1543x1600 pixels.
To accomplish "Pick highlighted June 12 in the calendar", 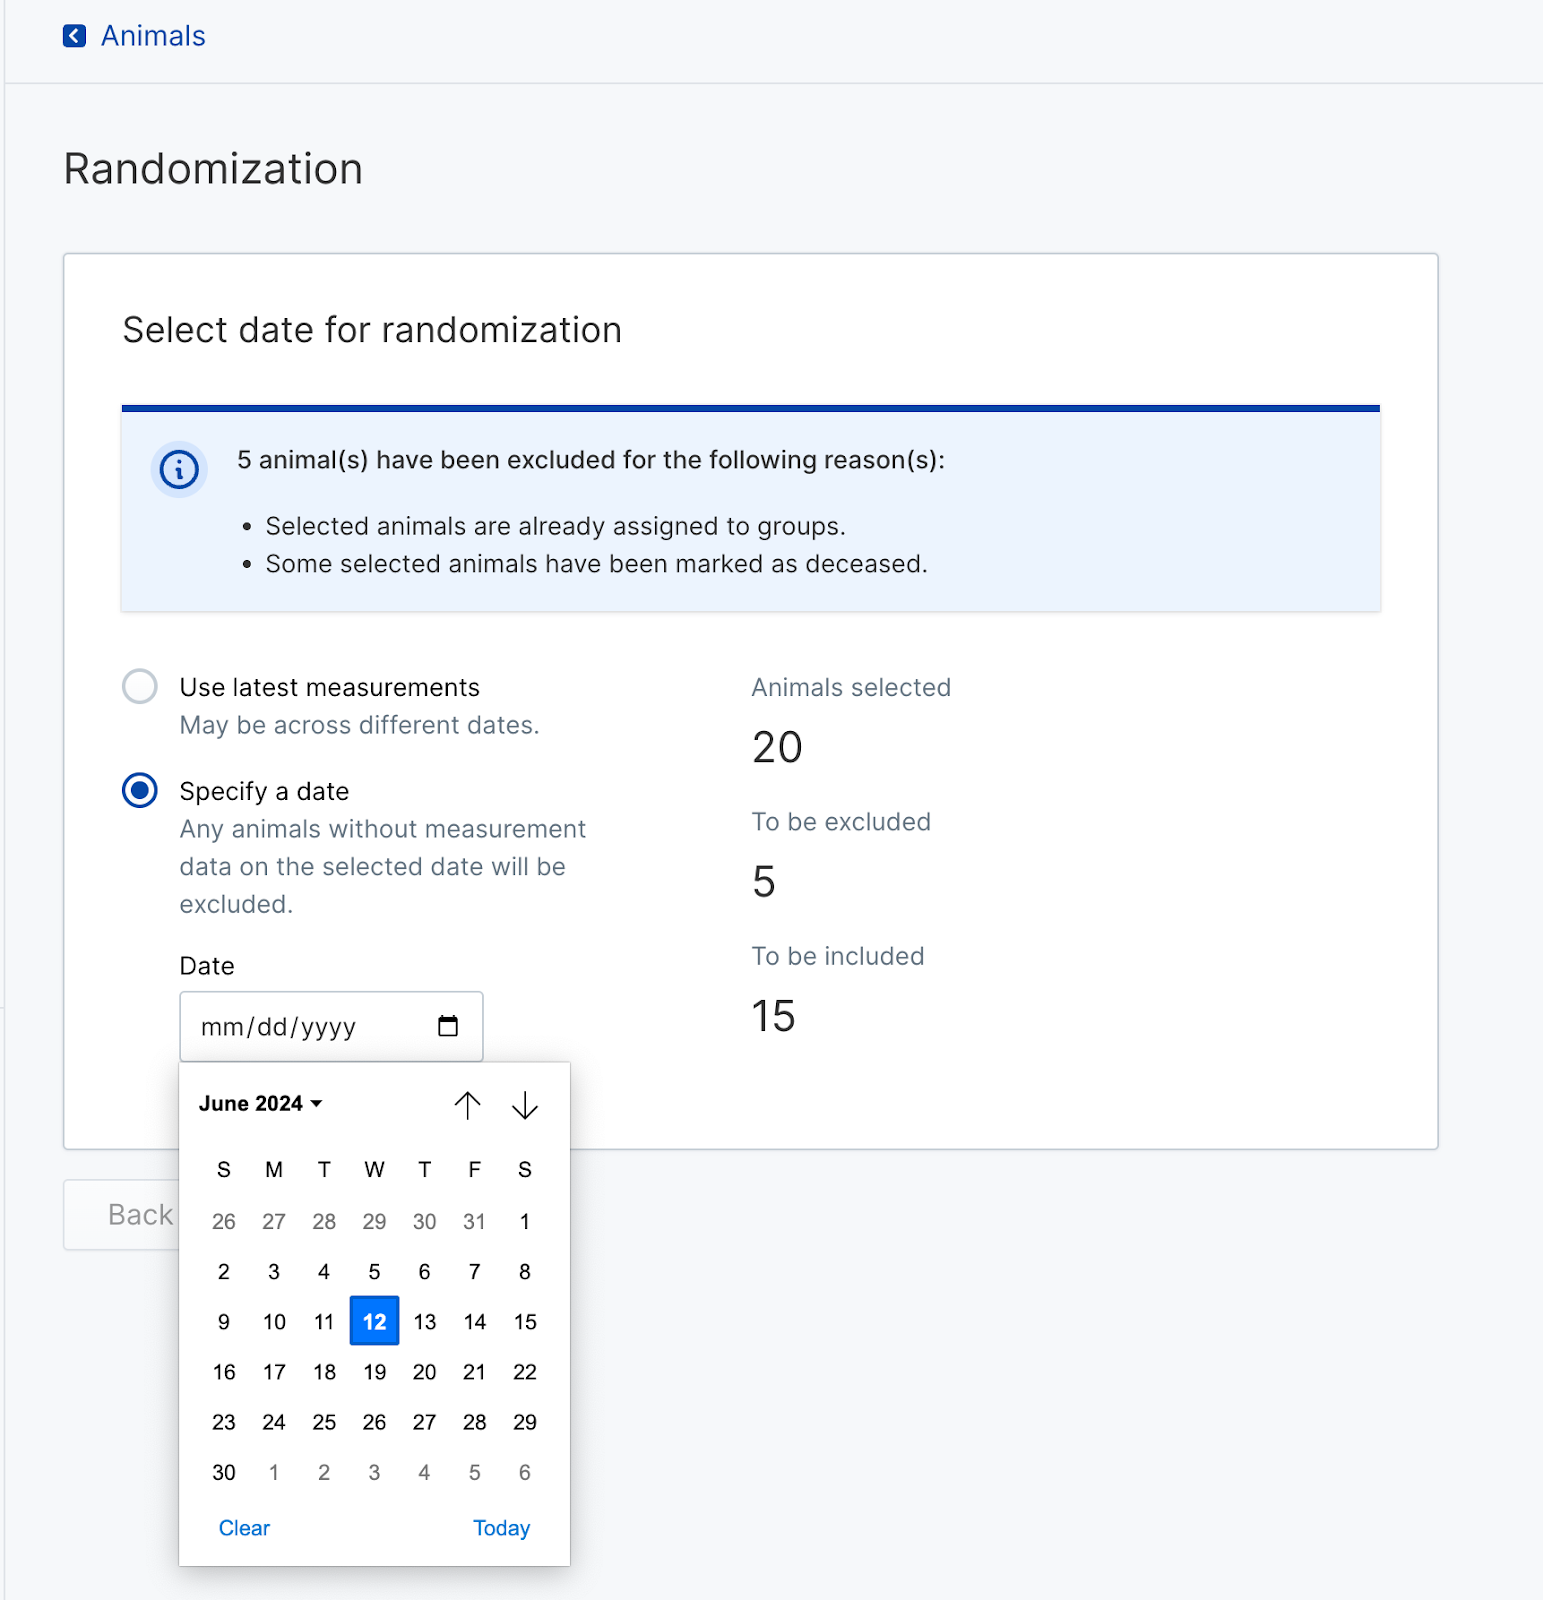I will click(374, 1321).
